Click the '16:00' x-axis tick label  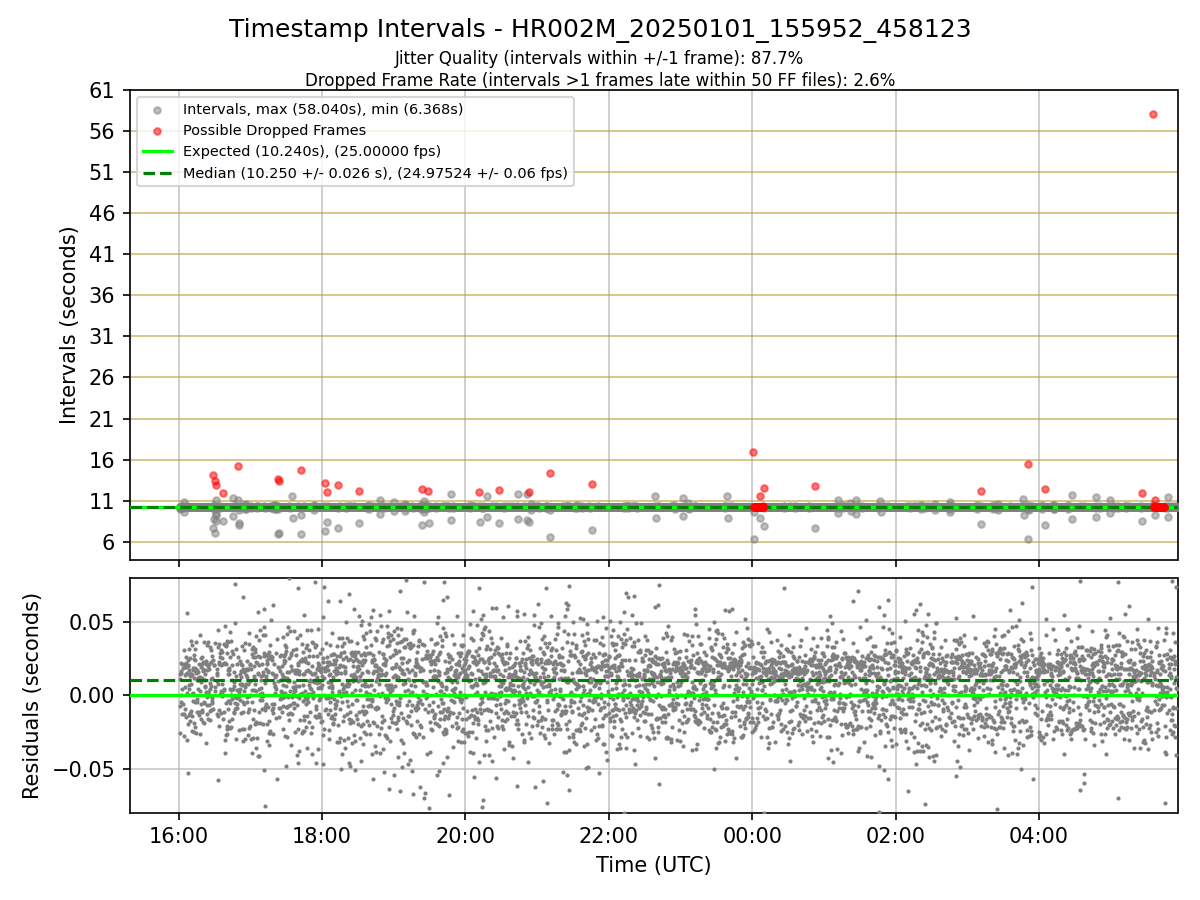coord(179,836)
